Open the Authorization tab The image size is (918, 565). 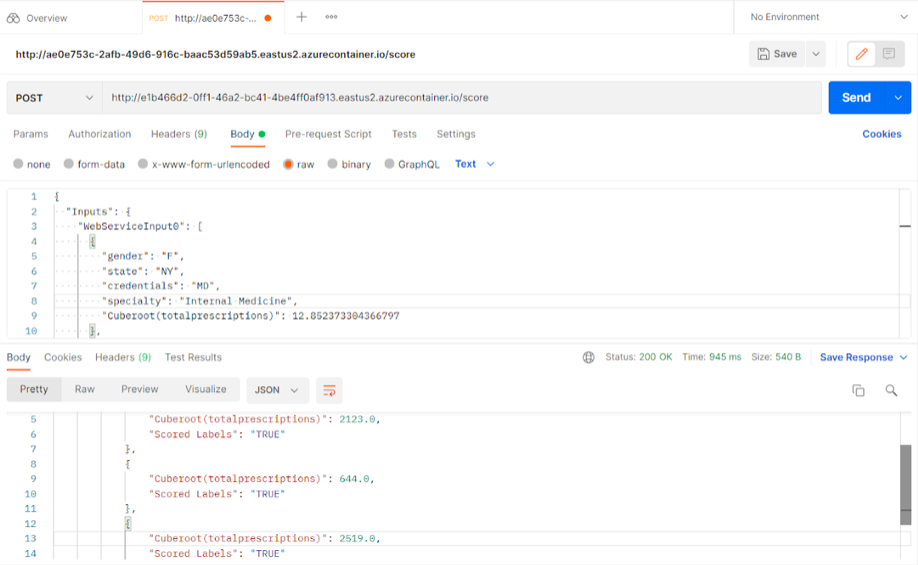point(100,134)
